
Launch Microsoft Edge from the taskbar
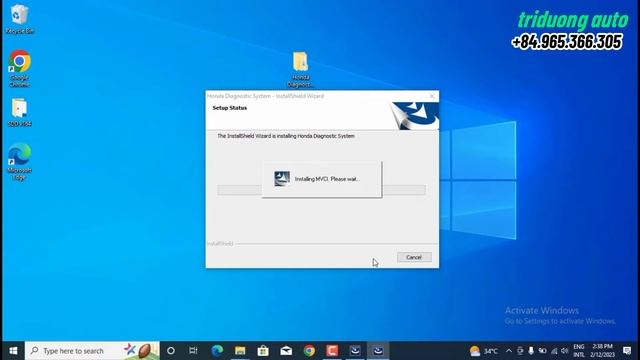[217, 351]
